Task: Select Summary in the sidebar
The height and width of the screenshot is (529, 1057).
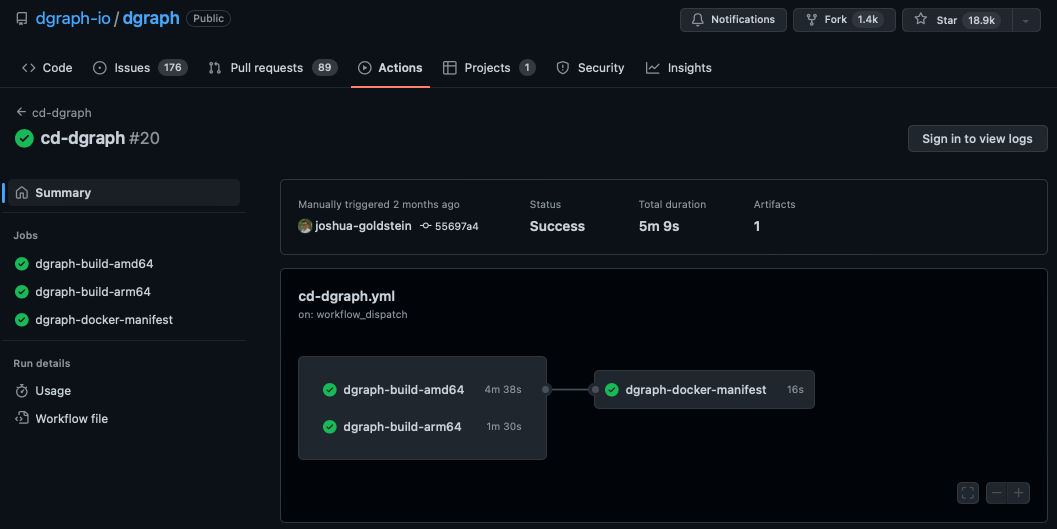Action: coord(124,193)
